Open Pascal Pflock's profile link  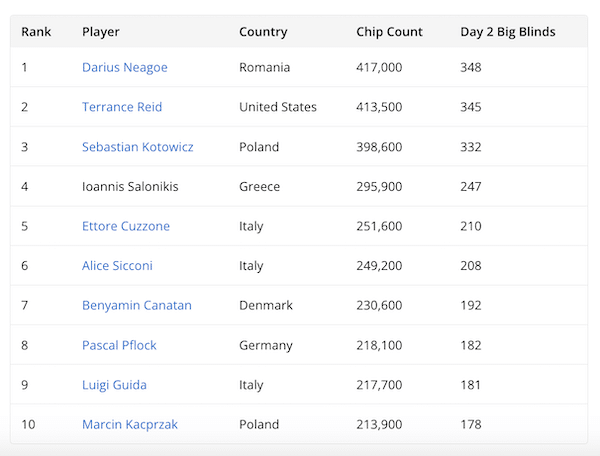[119, 345]
